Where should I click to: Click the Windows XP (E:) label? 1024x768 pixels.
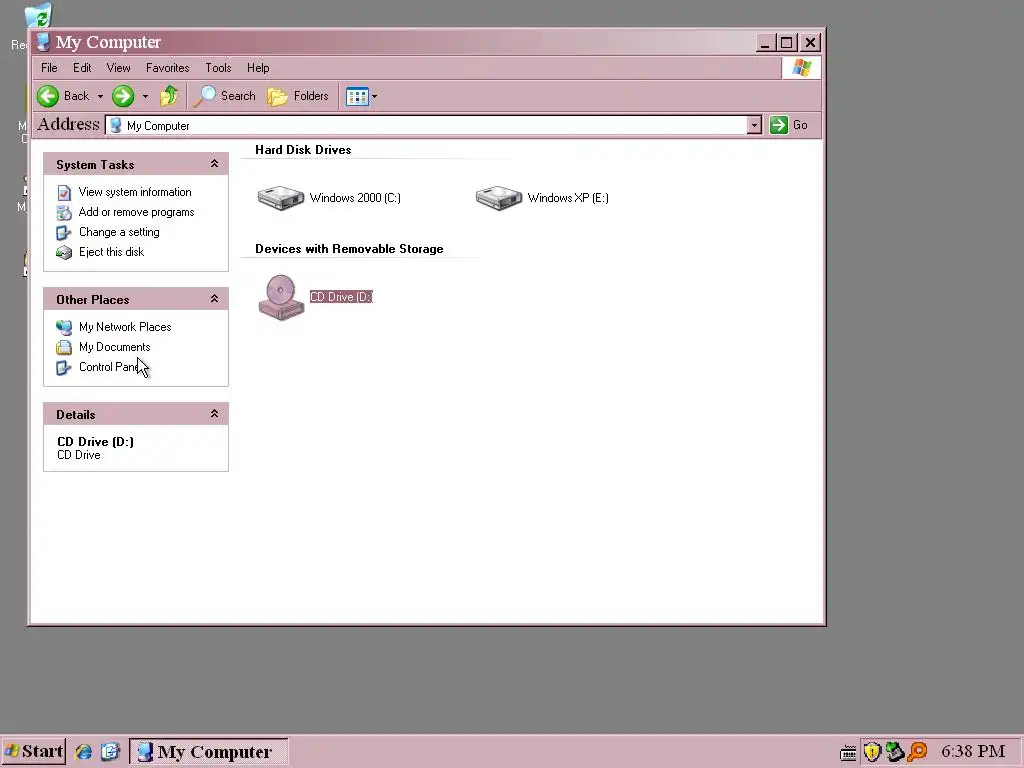tap(568, 198)
